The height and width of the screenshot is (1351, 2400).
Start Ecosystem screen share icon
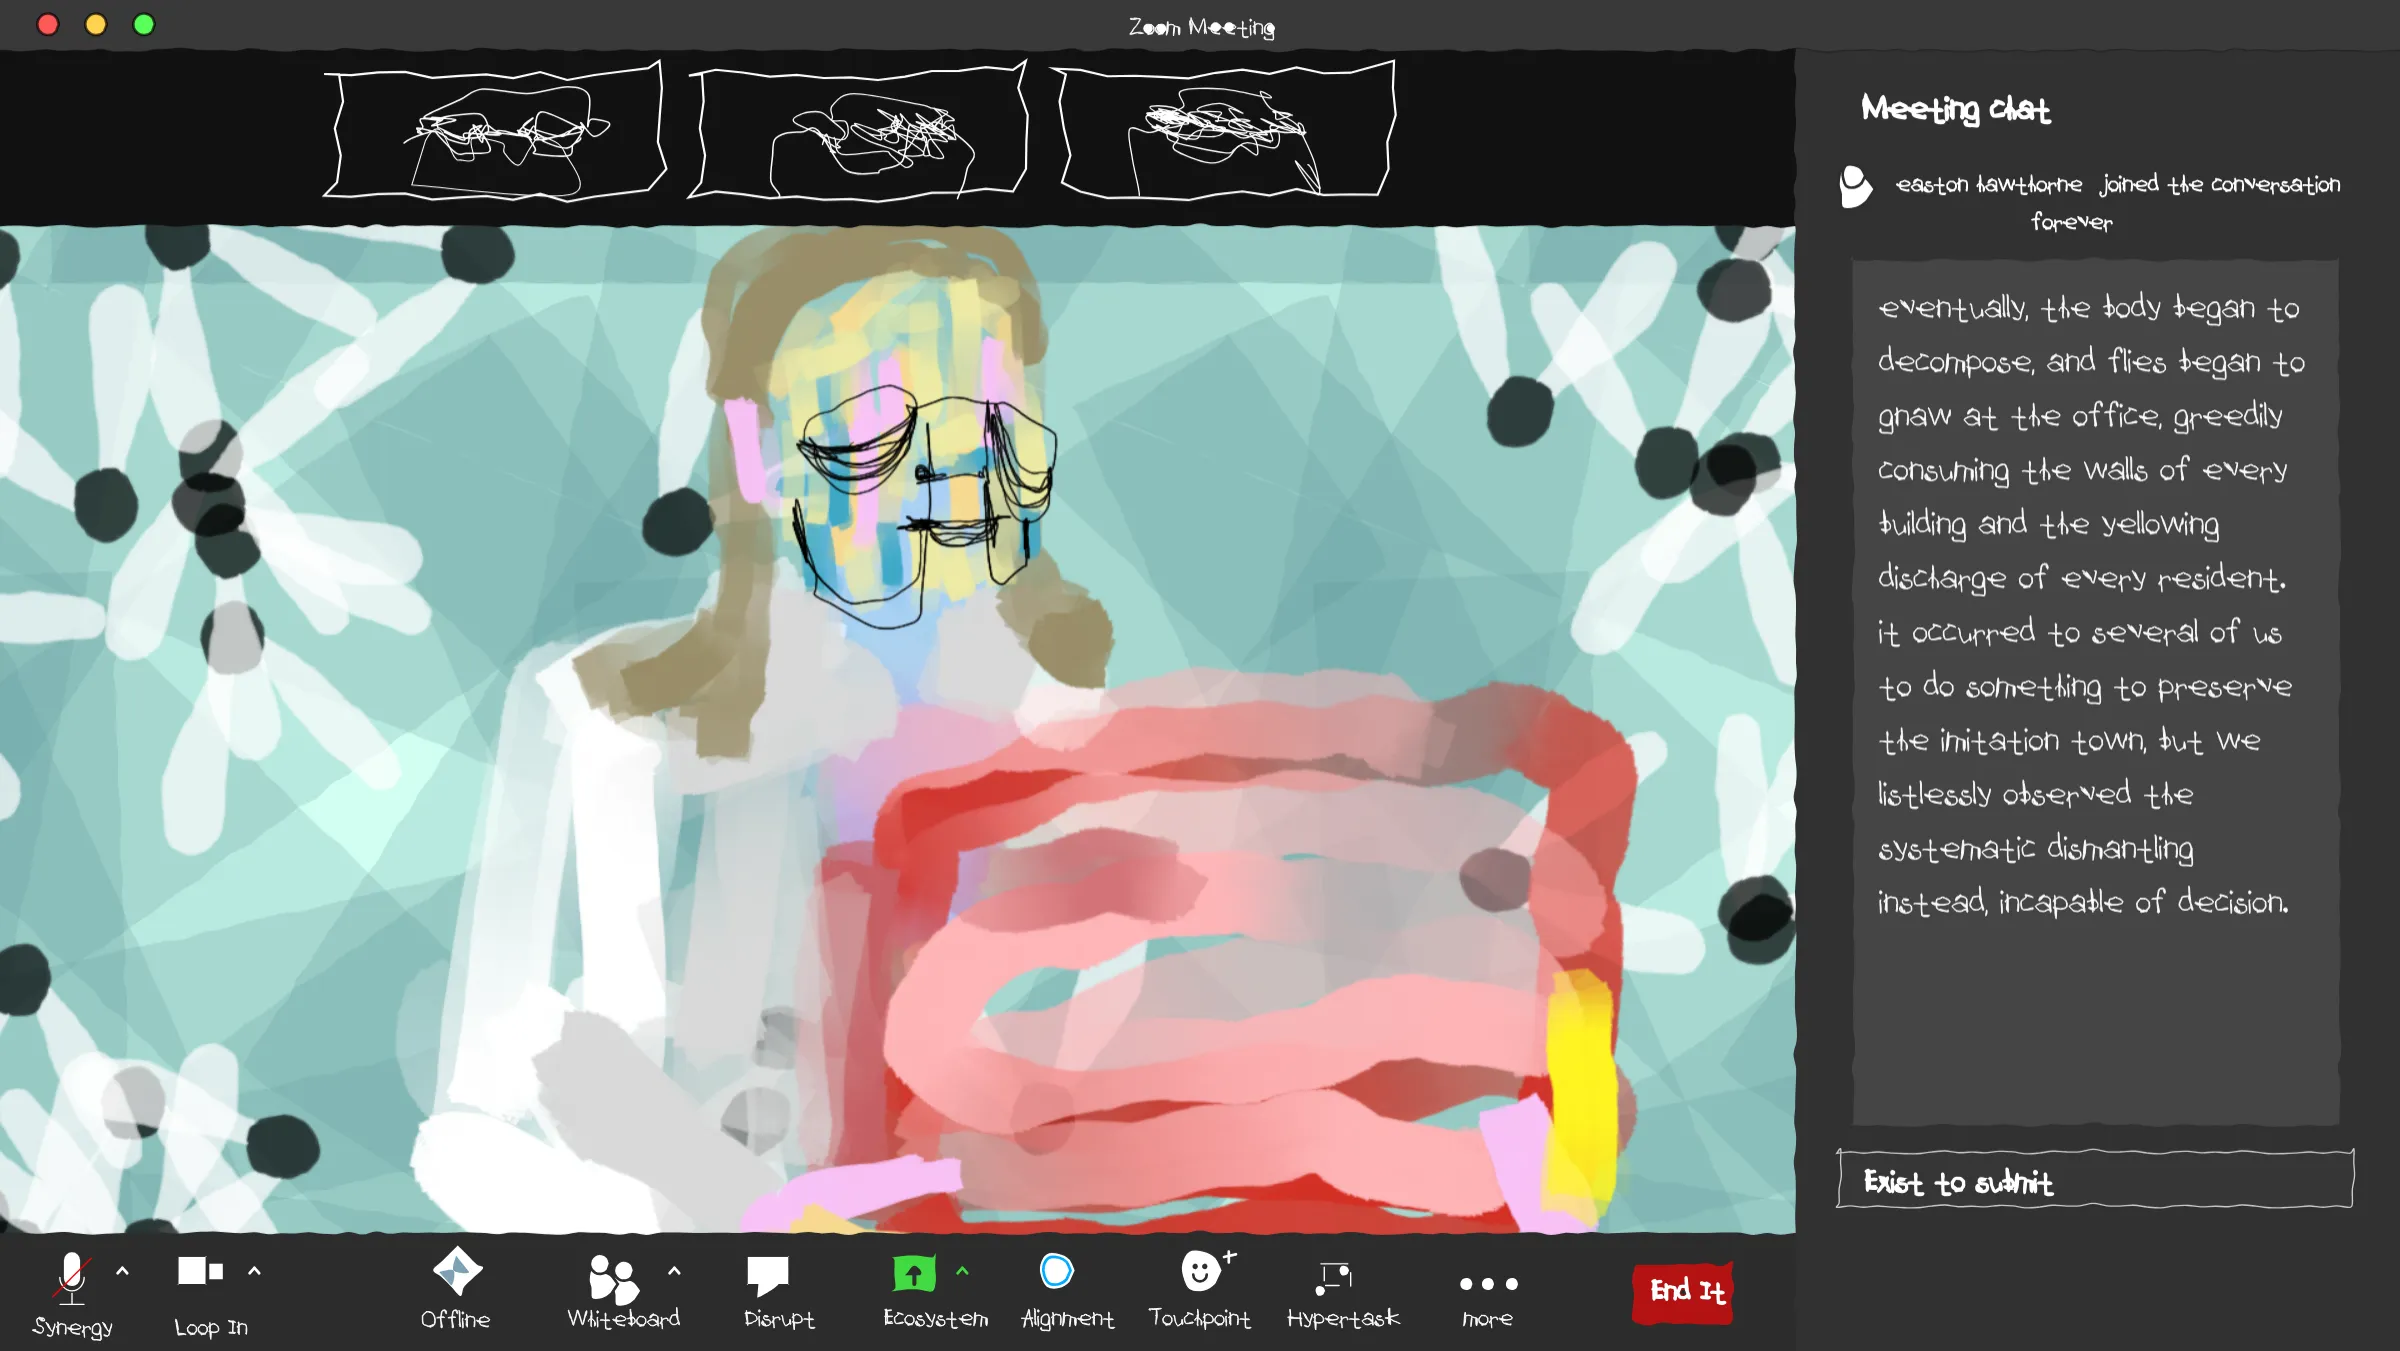914,1274
